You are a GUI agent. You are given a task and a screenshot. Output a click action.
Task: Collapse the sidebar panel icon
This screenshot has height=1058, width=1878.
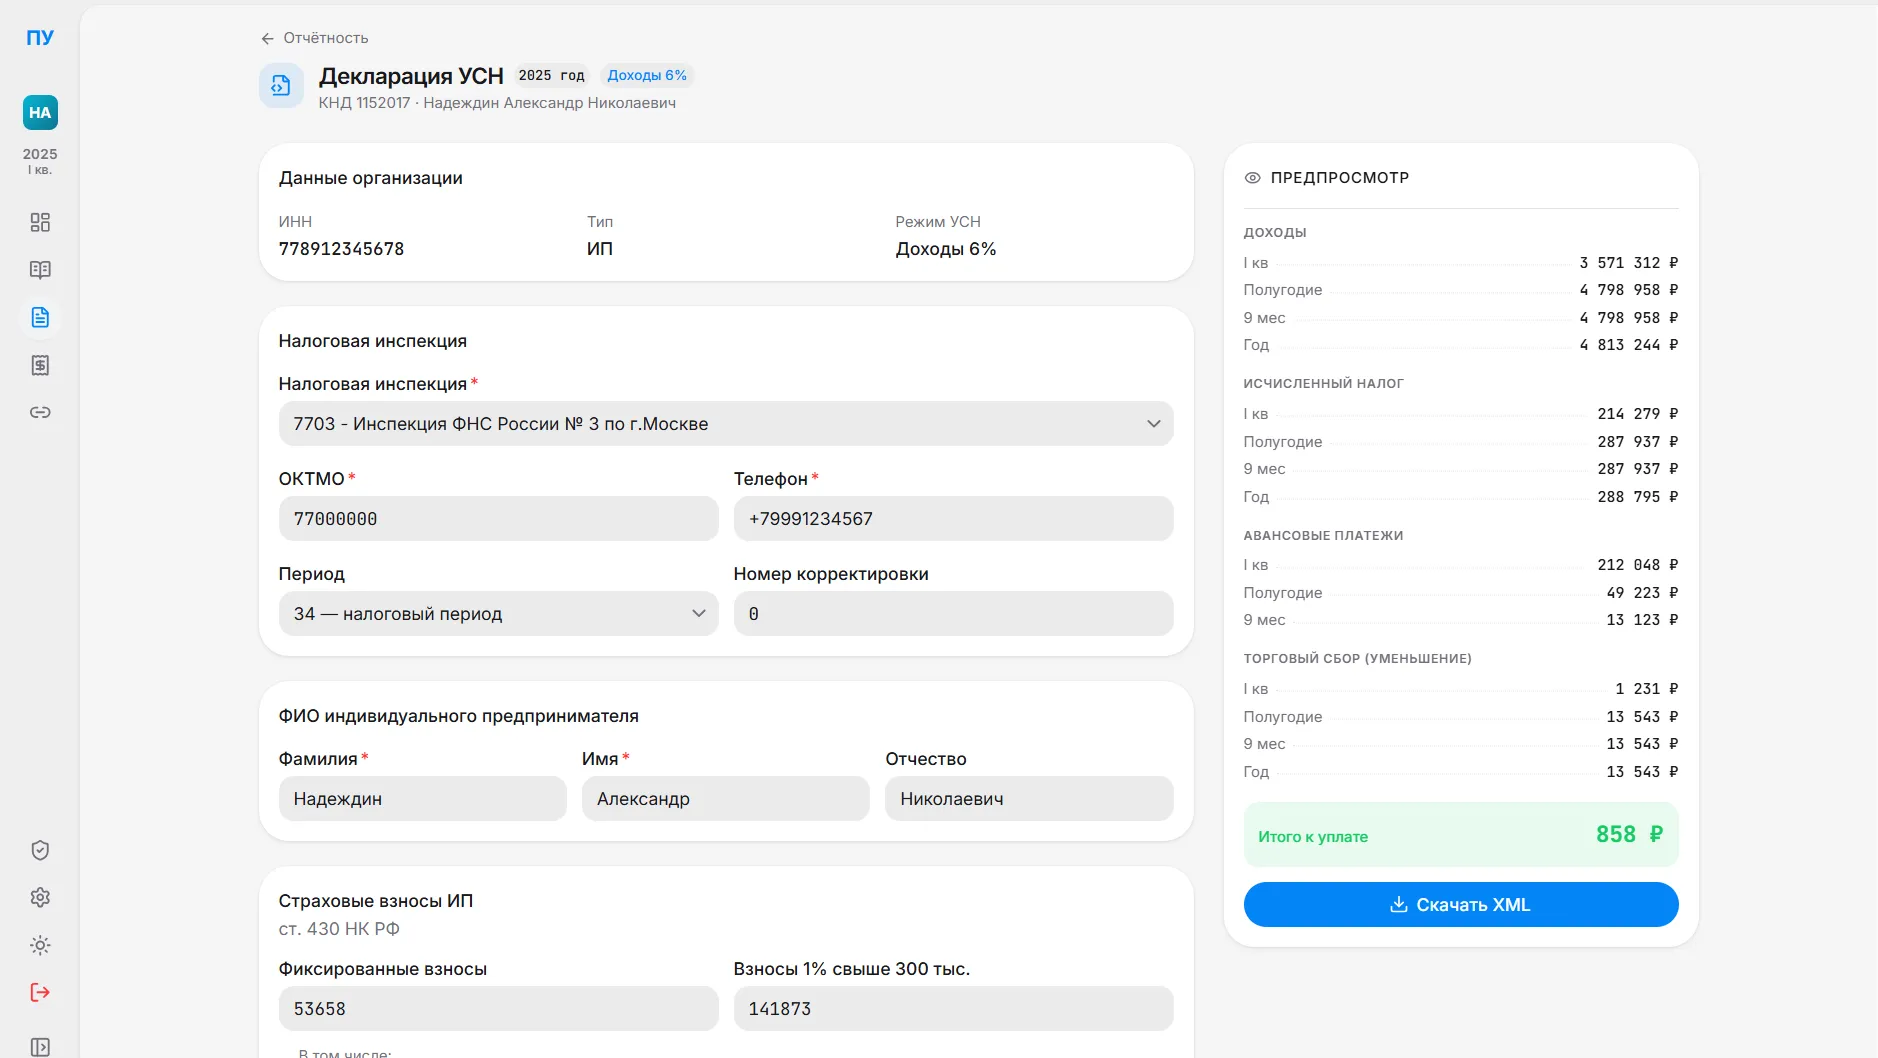(40, 1046)
